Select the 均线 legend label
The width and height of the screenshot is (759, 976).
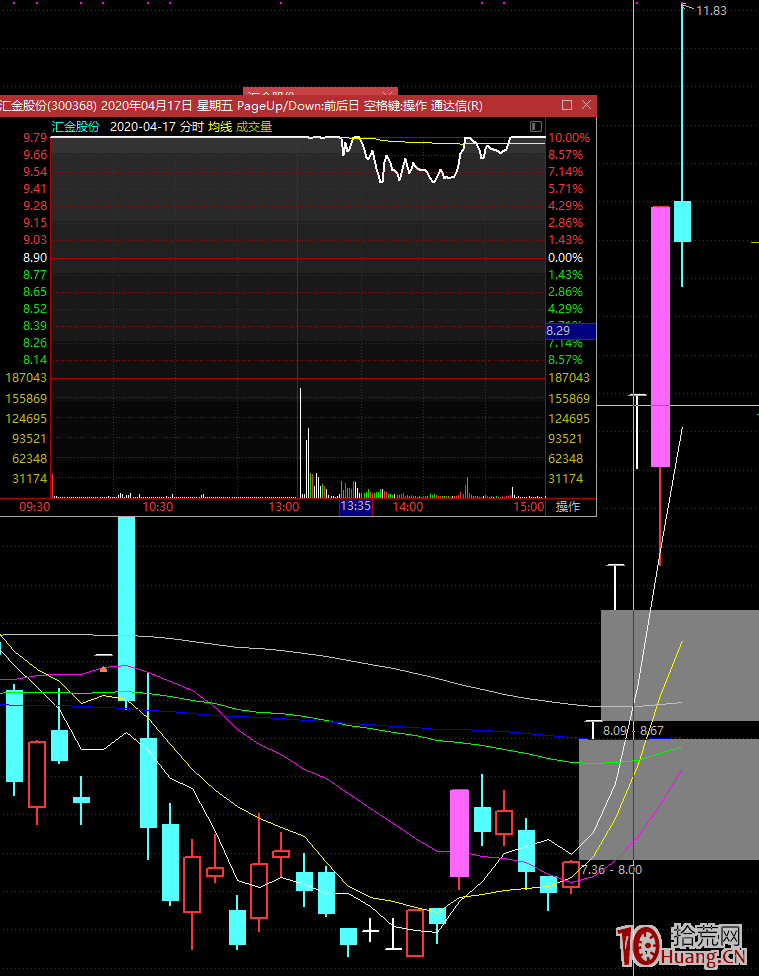[219, 127]
